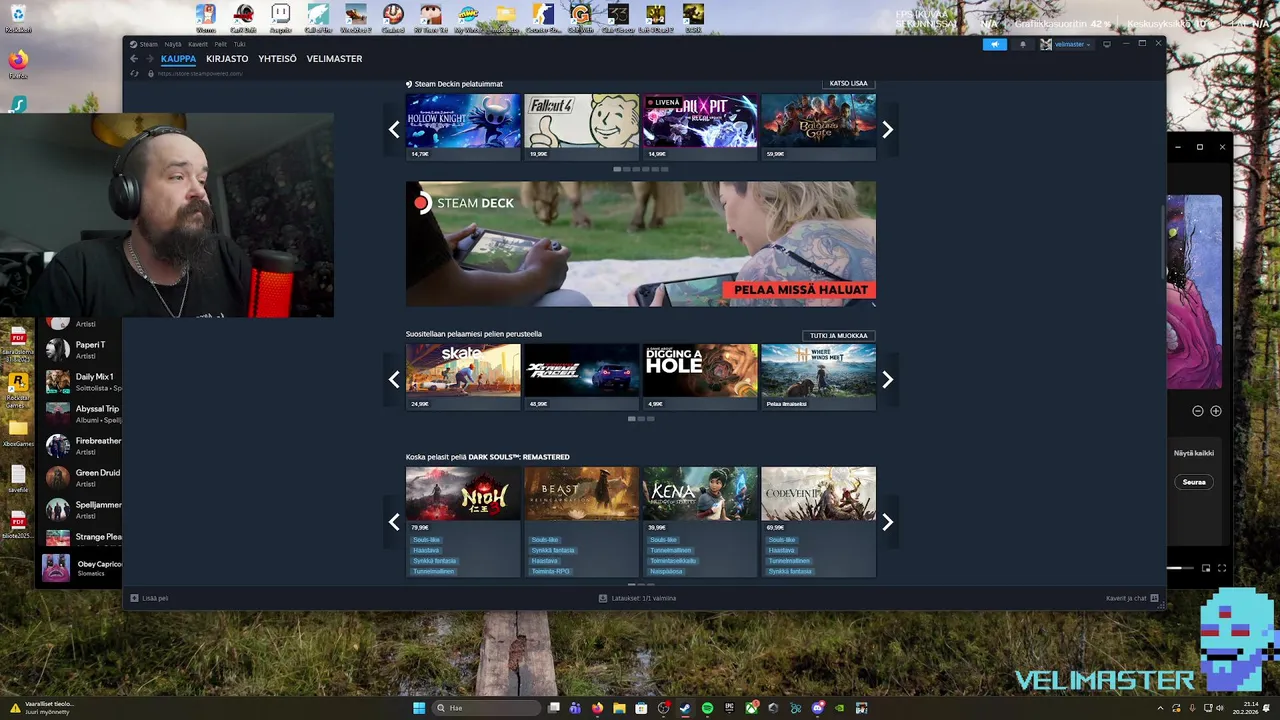Open Steam icon on the taskbar
This screenshot has width=1280, height=720.
tap(685, 708)
